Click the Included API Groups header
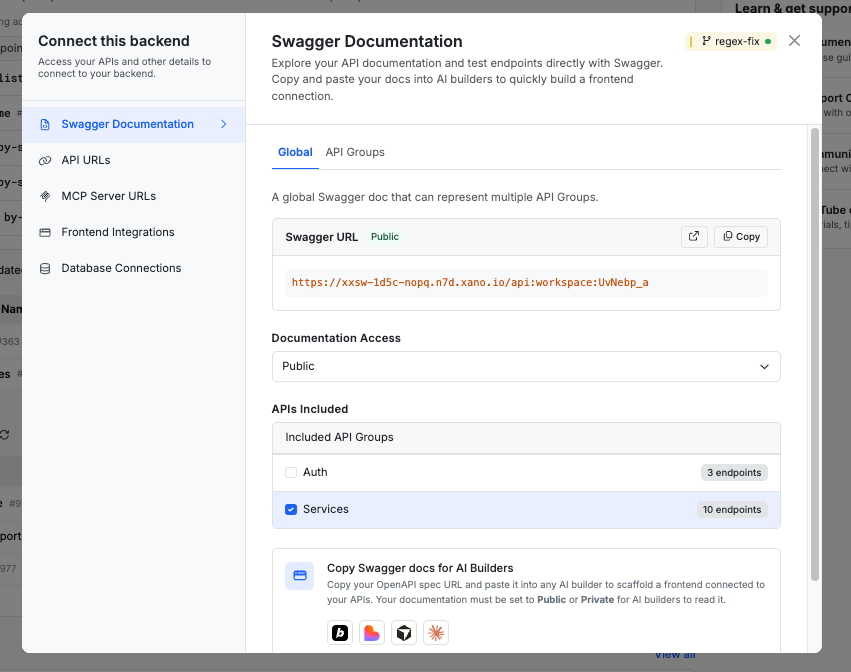 tap(526, 438)
